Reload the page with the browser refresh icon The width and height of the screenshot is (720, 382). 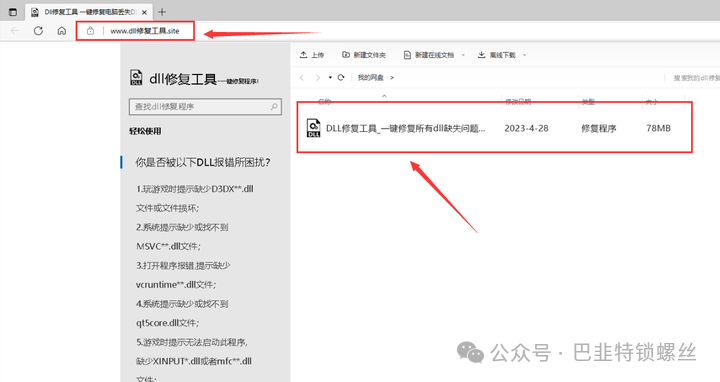click(x=38, y=31)
